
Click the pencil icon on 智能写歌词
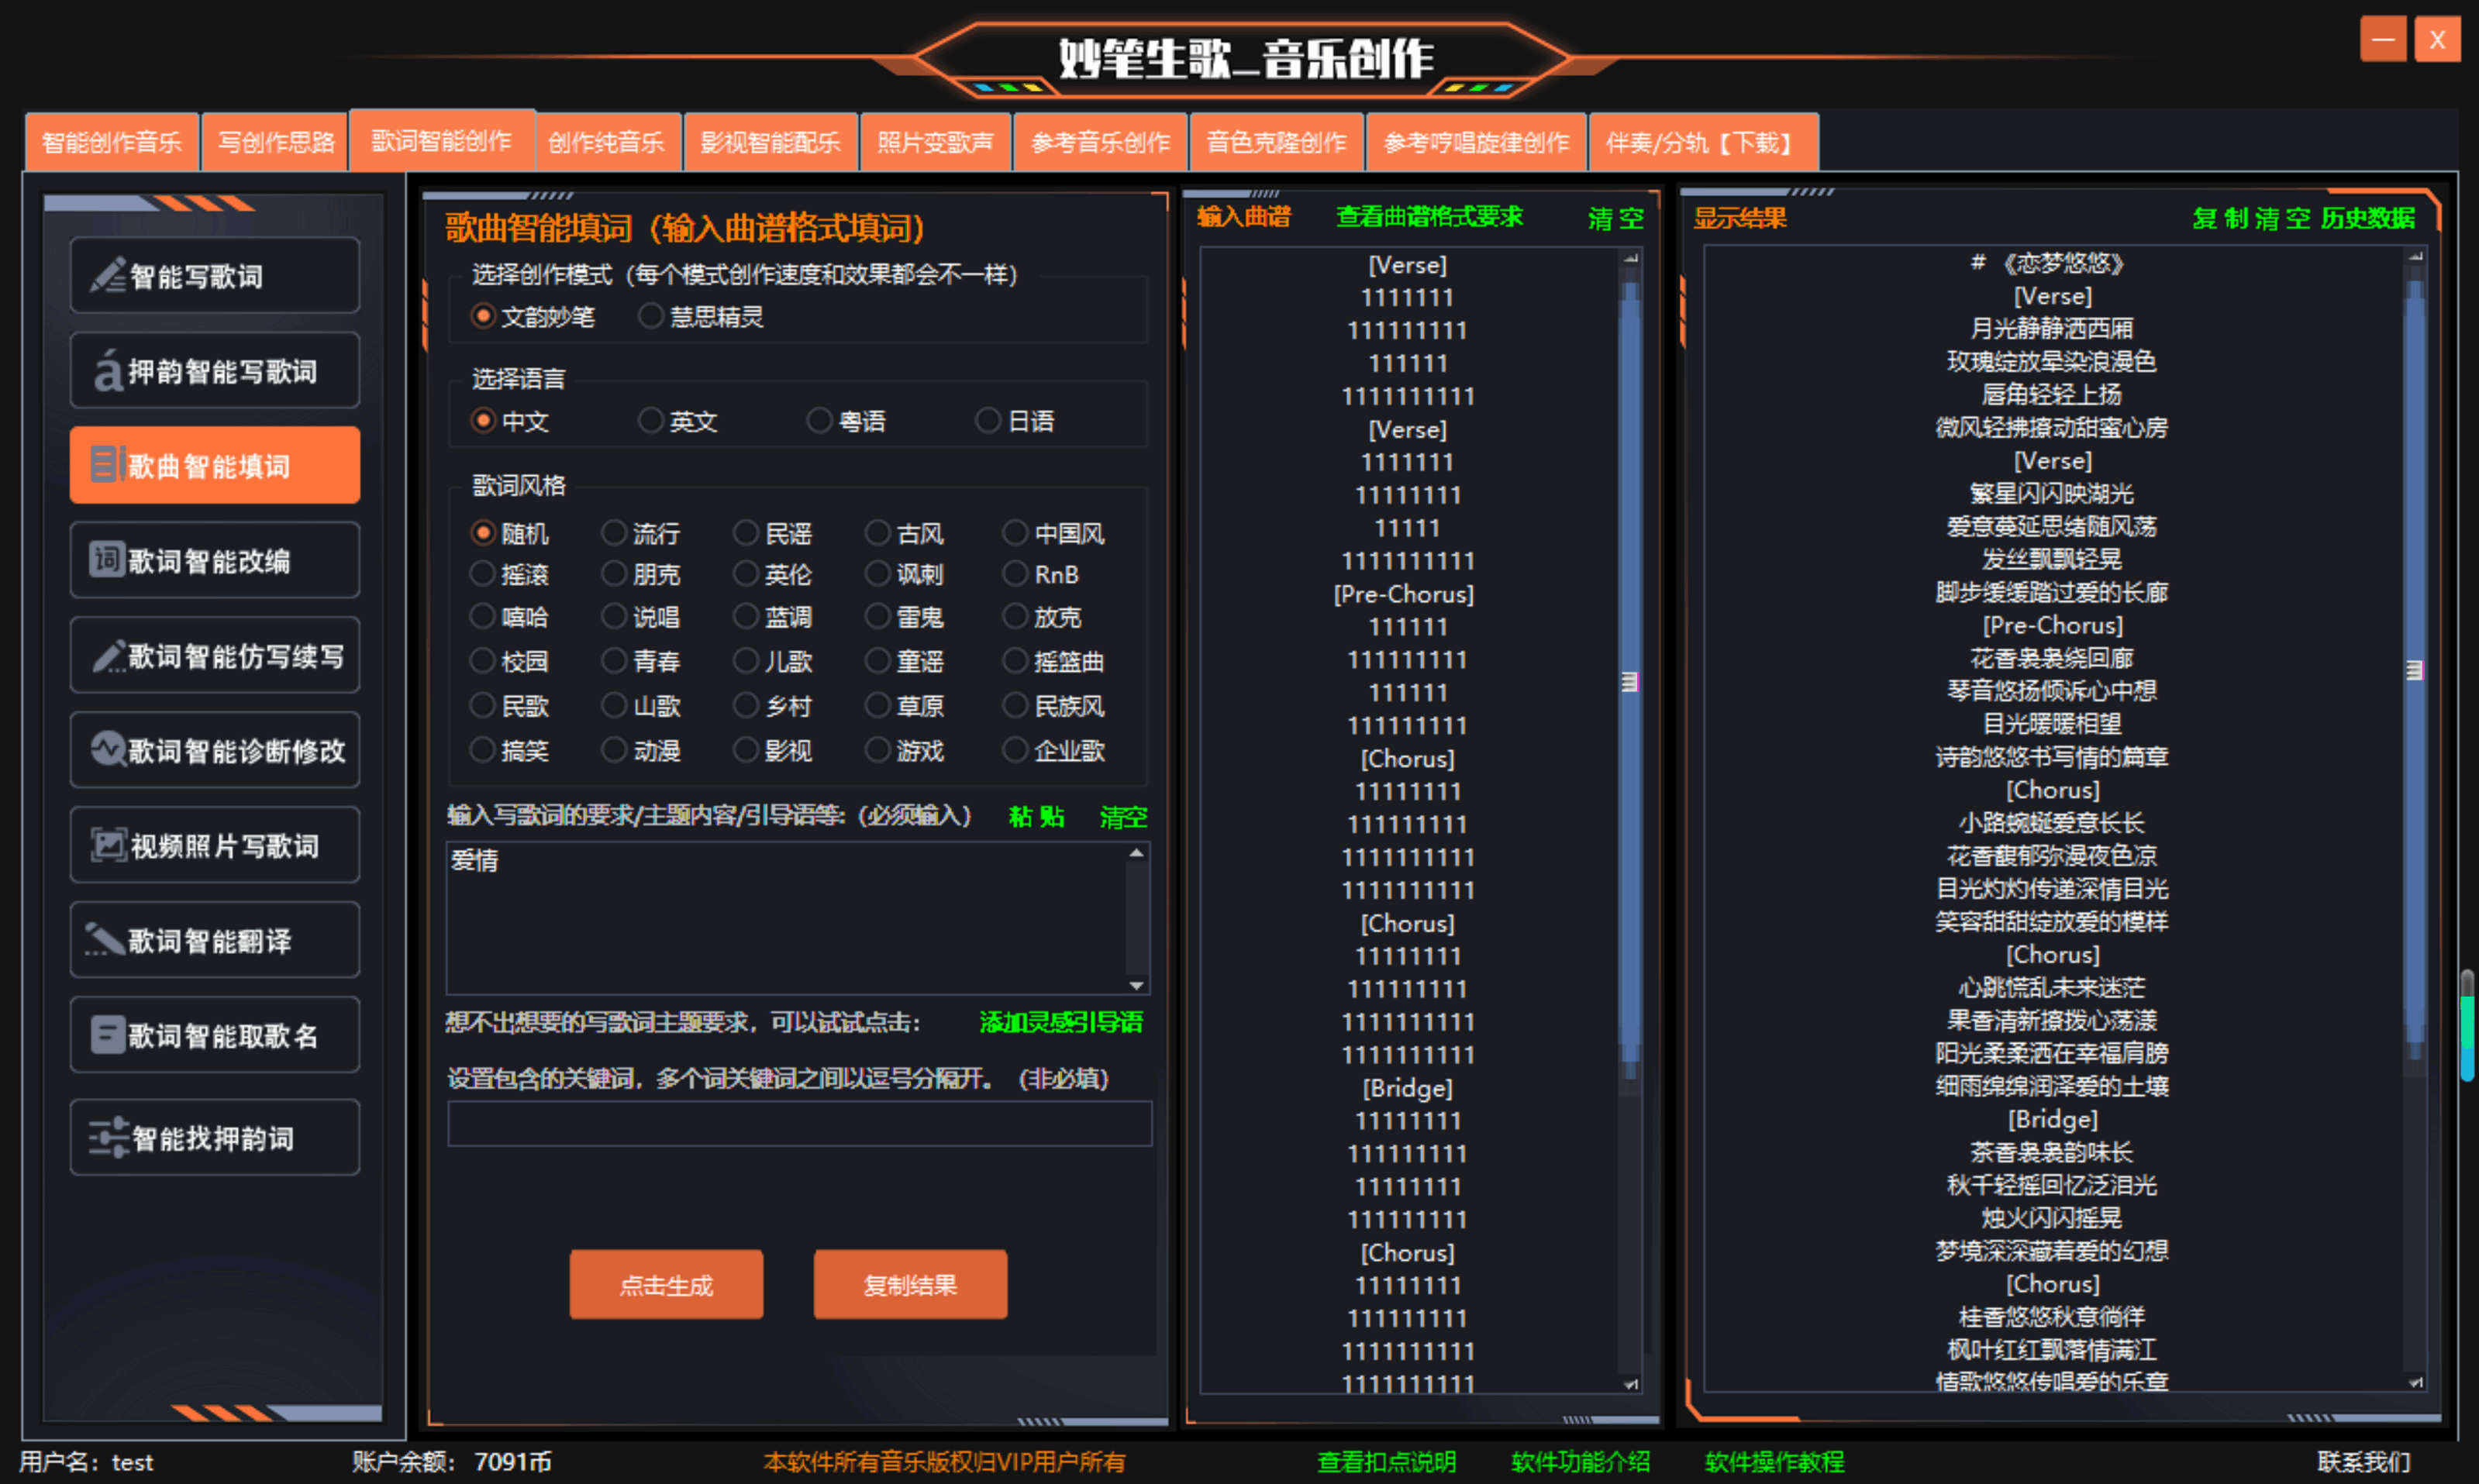click(108, 275)
